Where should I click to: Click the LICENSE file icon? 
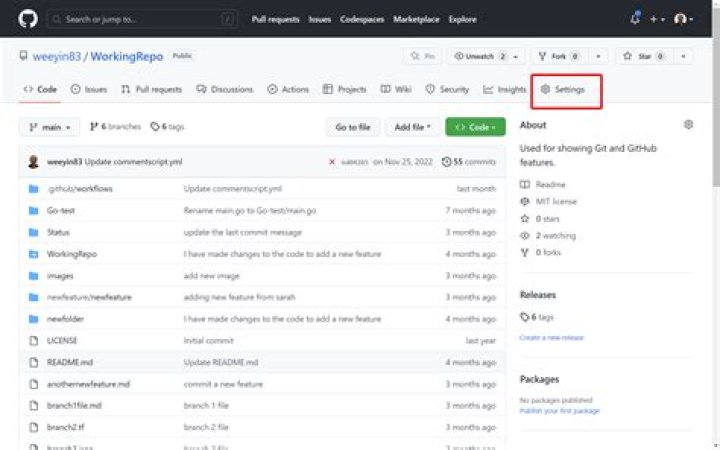click(34, 340)
